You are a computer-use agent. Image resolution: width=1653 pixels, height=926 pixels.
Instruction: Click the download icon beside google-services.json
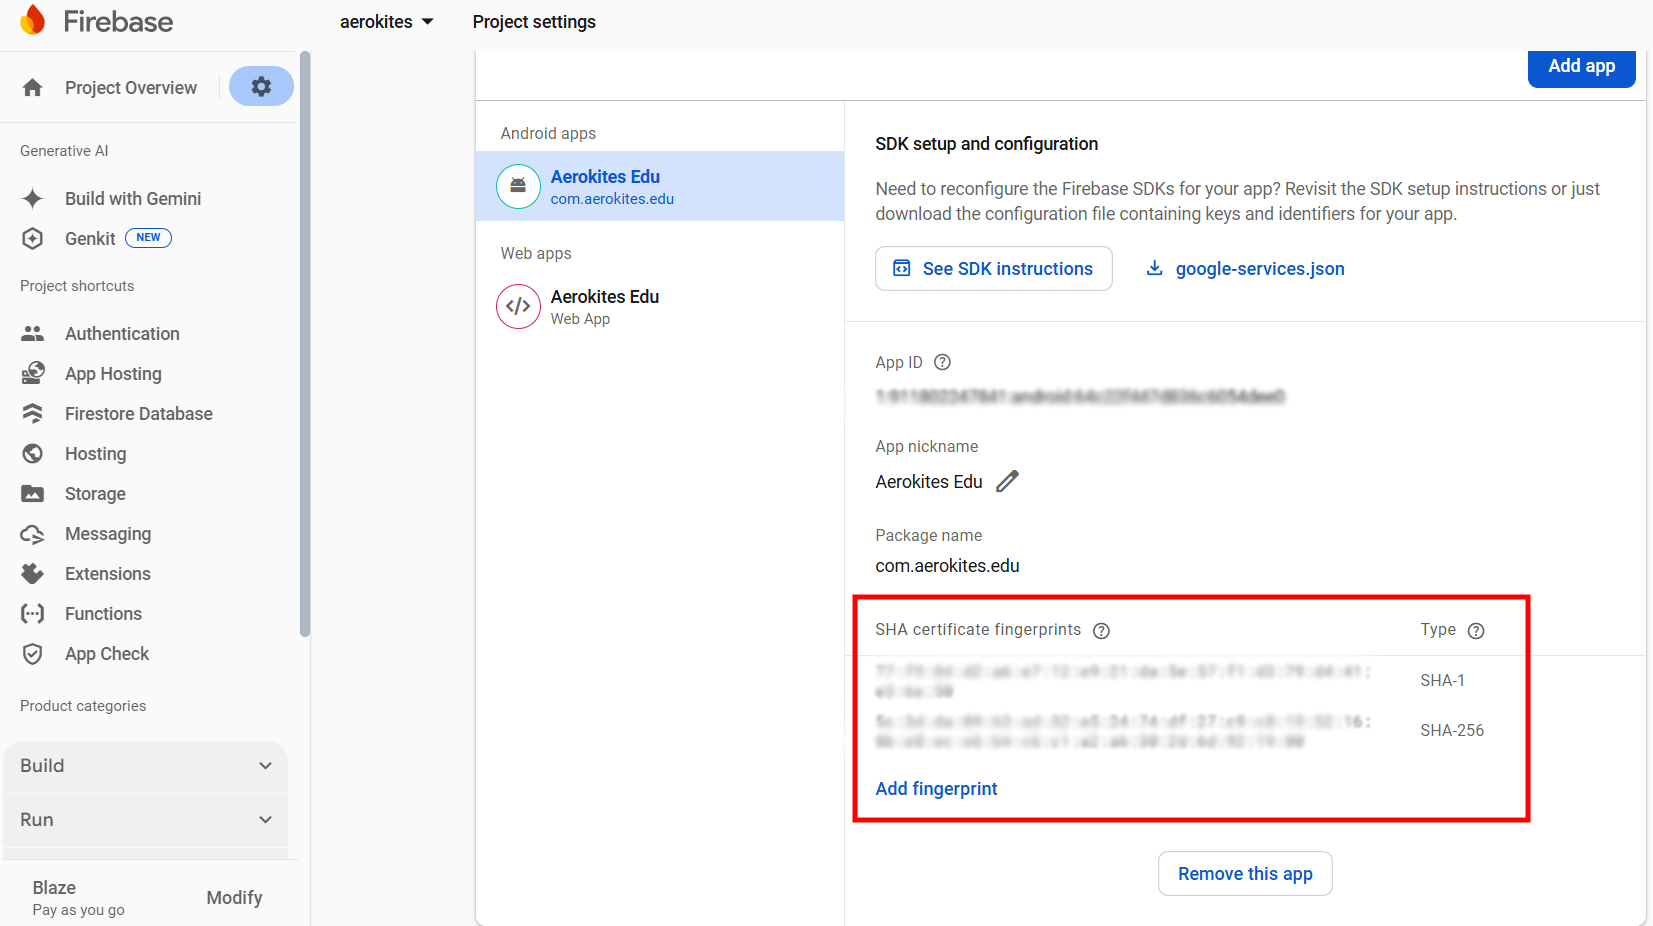tap(1154, 268)
